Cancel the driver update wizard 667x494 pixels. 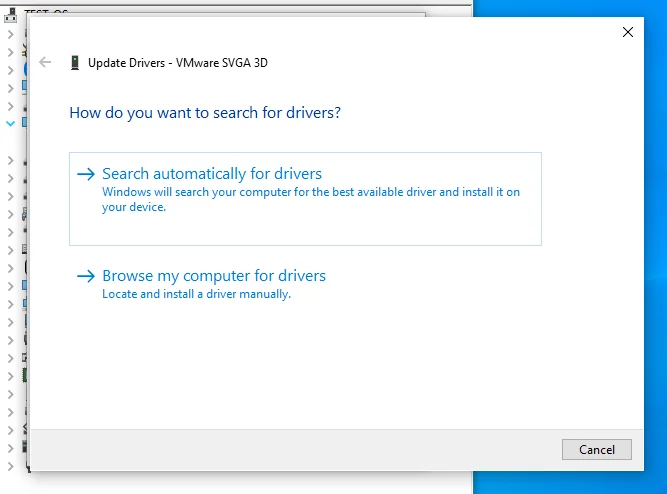coord(596,449)
